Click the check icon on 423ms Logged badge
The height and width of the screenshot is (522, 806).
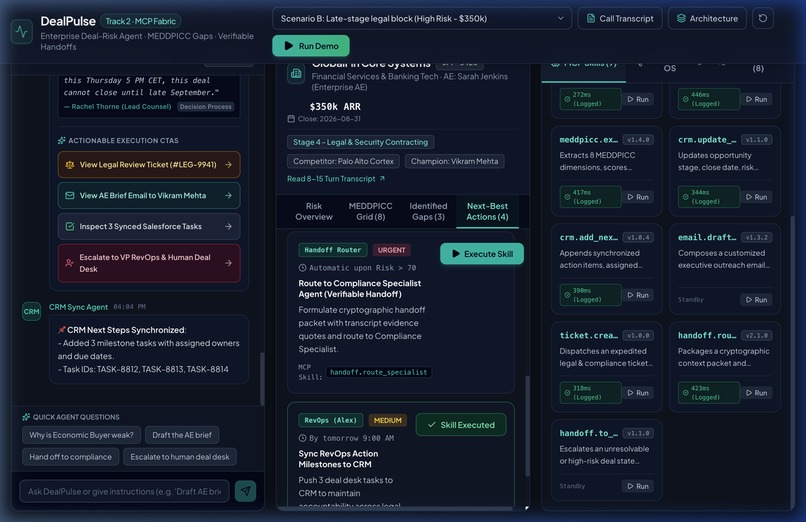(685, 393)
